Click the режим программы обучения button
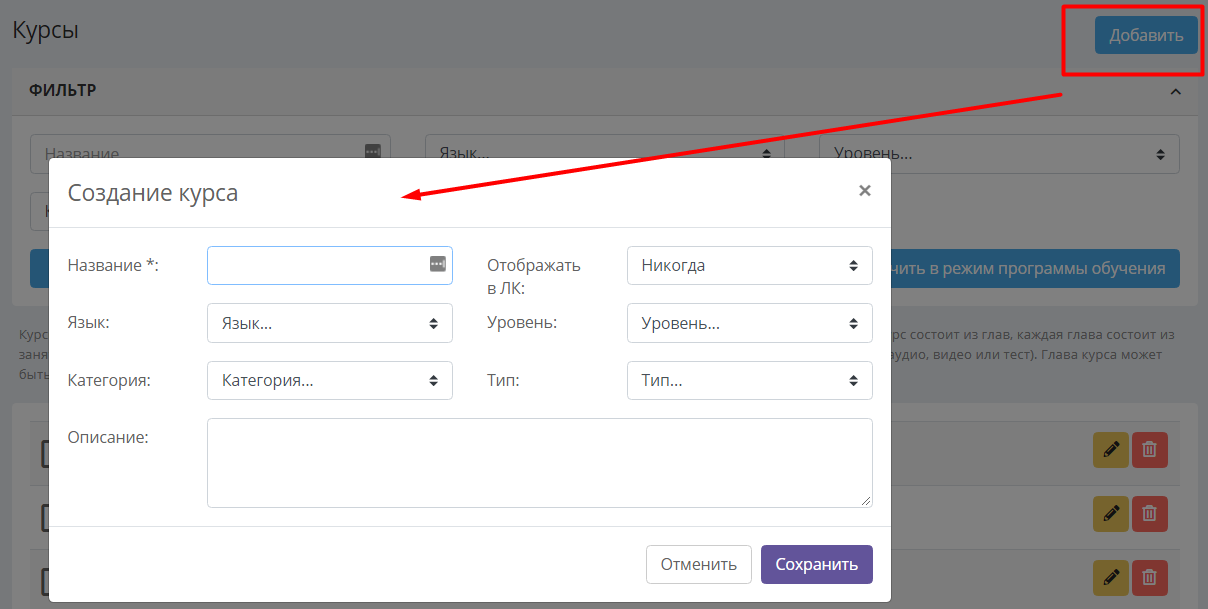This screenshot has width=1208, height=609. pyautogui.click(x=1035, y=269)
